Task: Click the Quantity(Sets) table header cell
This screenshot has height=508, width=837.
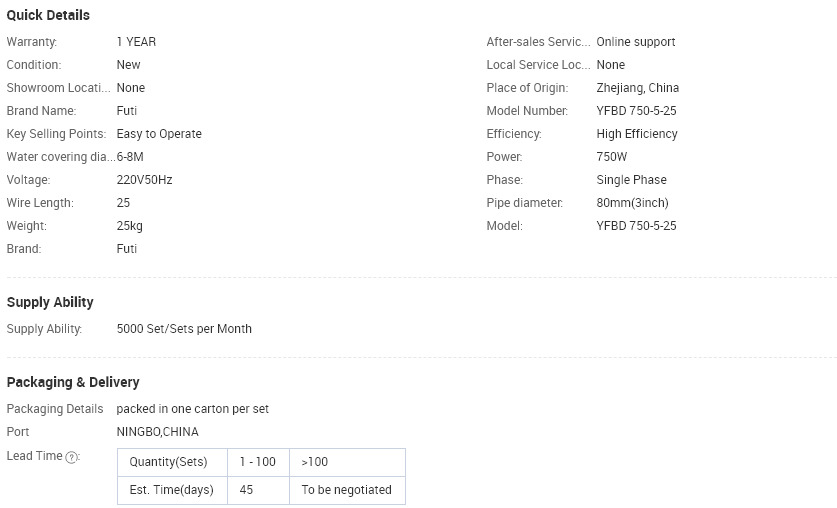Action: point(172,462)
